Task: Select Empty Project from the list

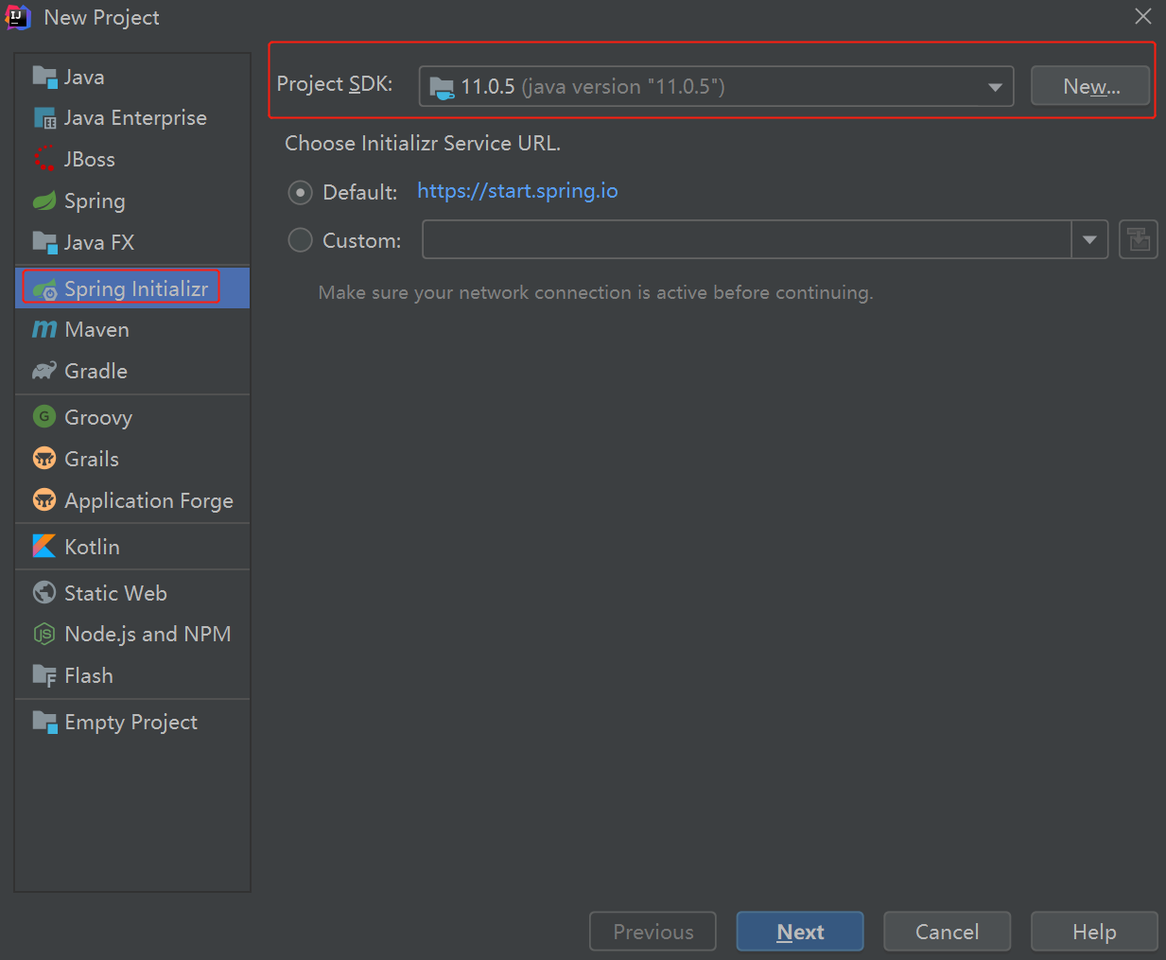Action: [x=130, y=722]
